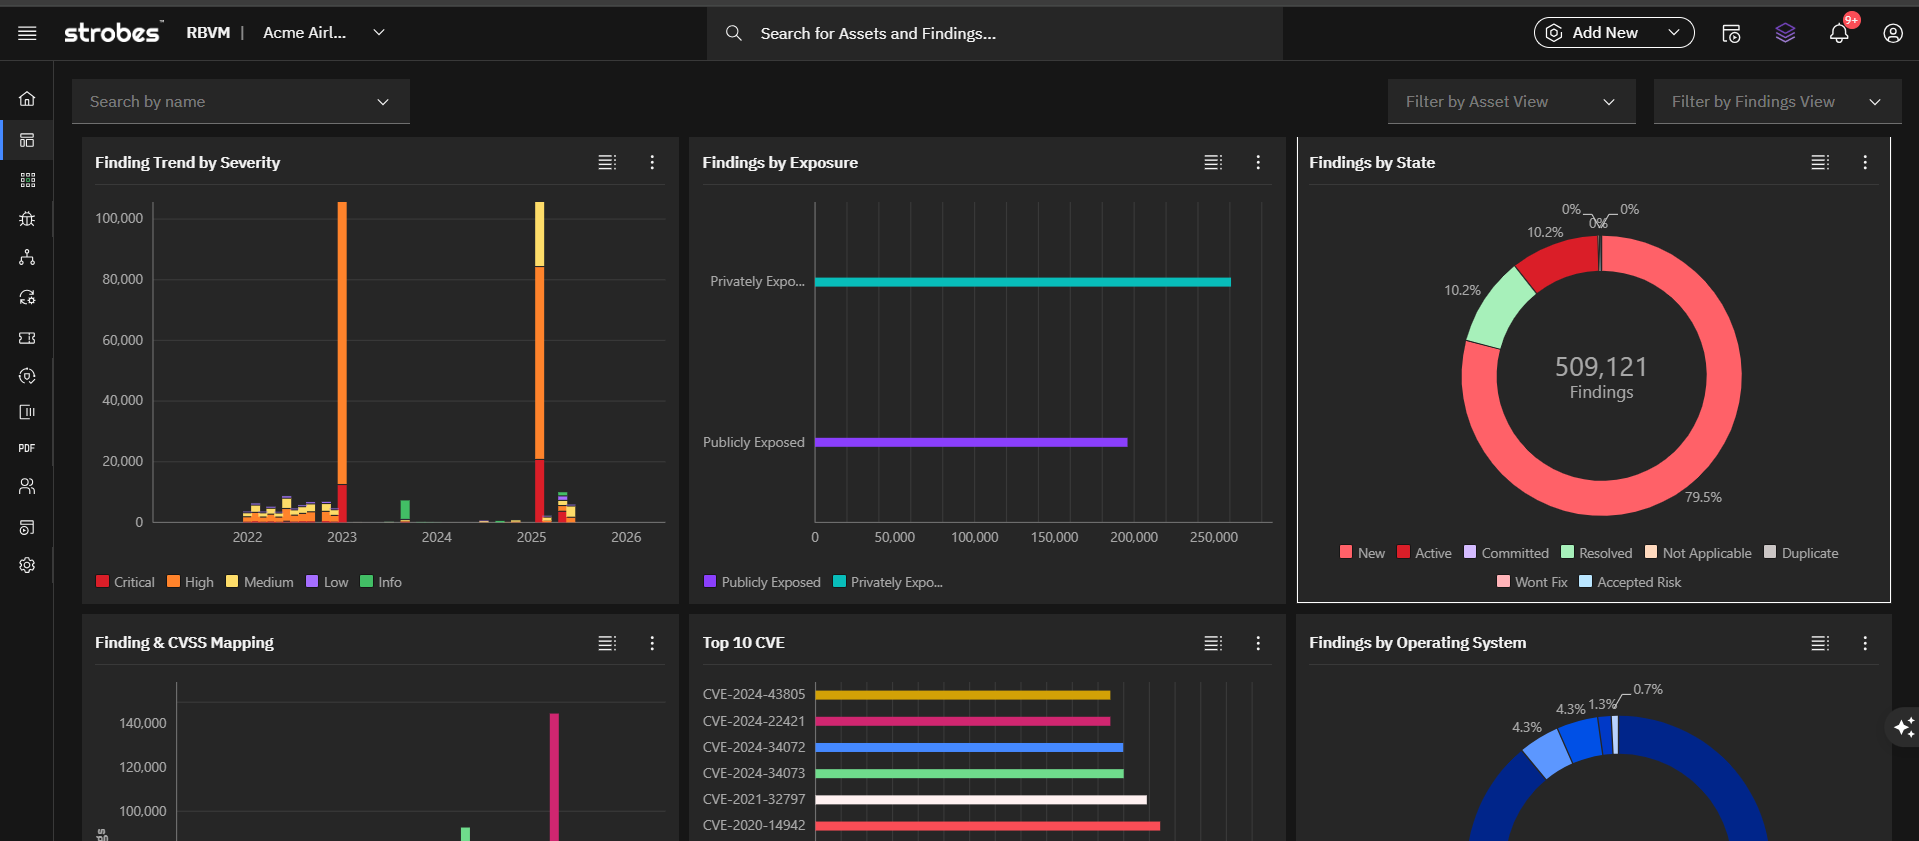Viewport: 1919px width, 841px height.
Task: Click the Privately Exposed teal bar
Action: point(1023,282)
